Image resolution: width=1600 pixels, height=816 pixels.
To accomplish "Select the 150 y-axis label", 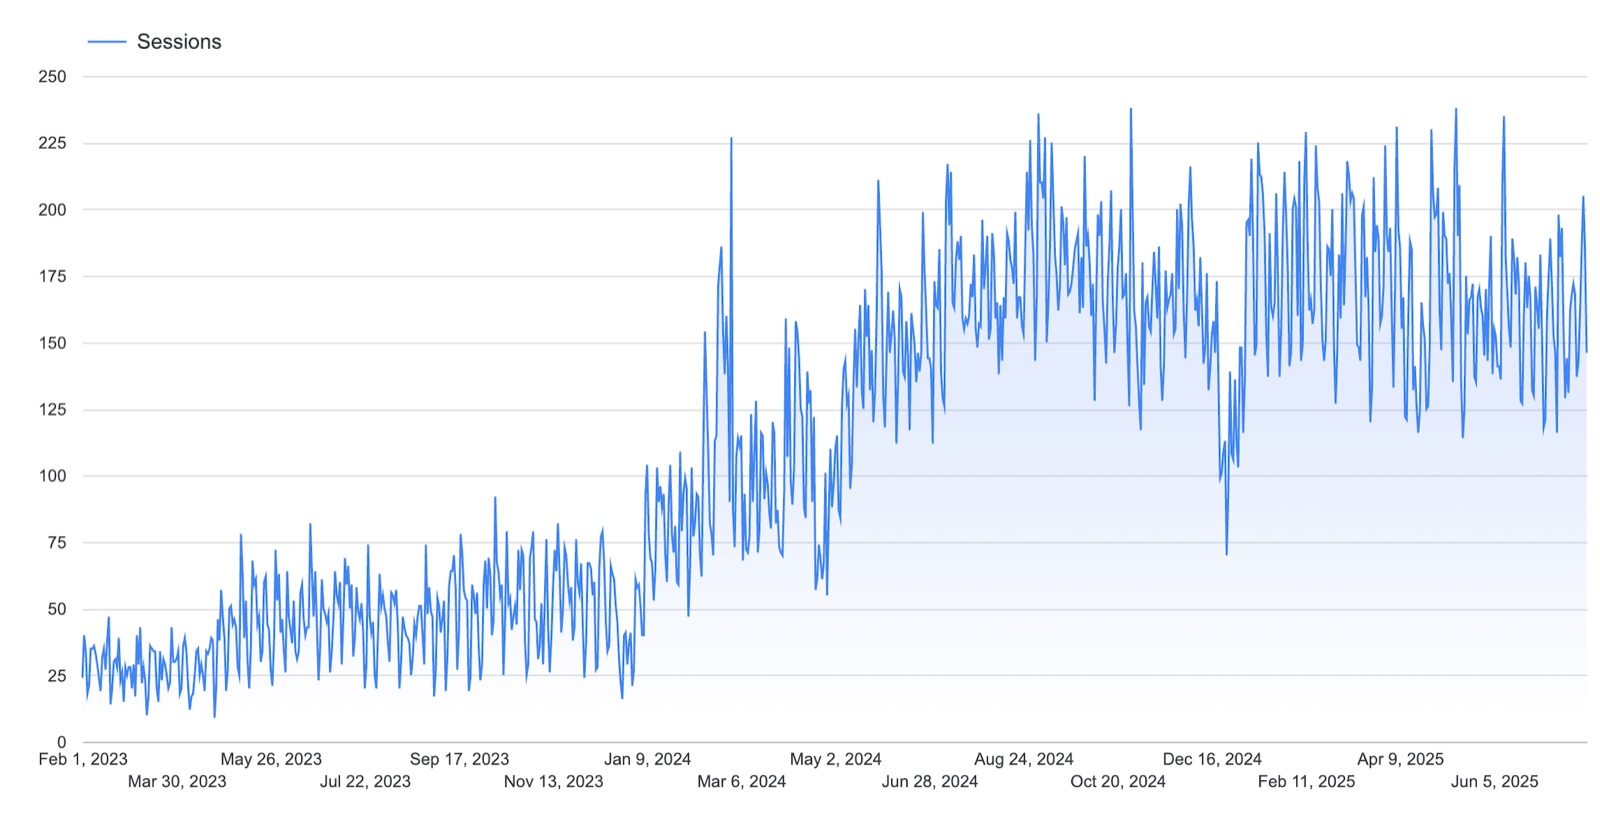I will (52, 343).
